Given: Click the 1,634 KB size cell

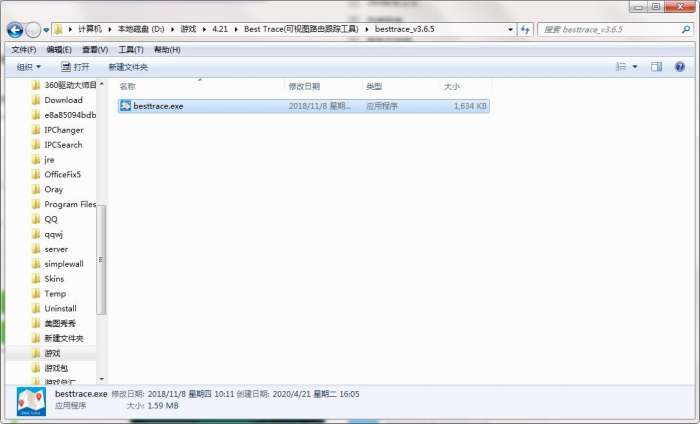Looking at the screenshot, I should [x=470, y=106].
